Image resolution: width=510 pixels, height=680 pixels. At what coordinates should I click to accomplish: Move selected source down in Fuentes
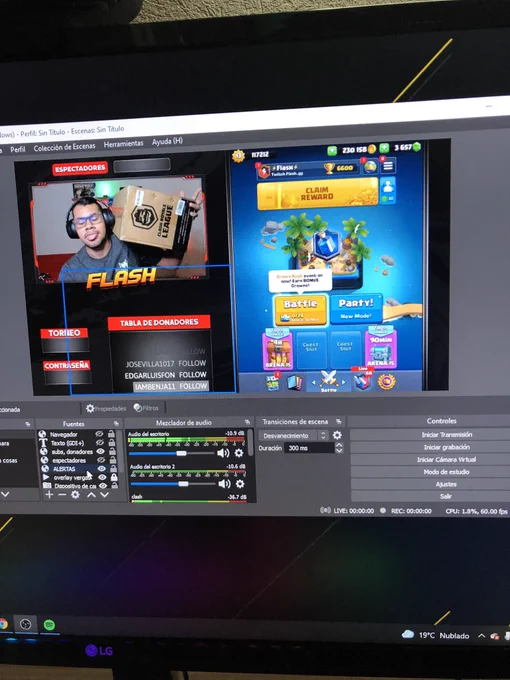tap(104, 495)
